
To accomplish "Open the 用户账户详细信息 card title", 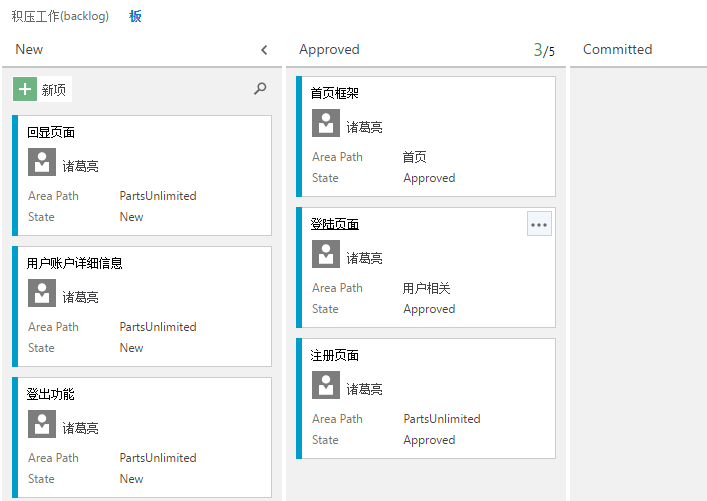I will (x=74, y=263).
